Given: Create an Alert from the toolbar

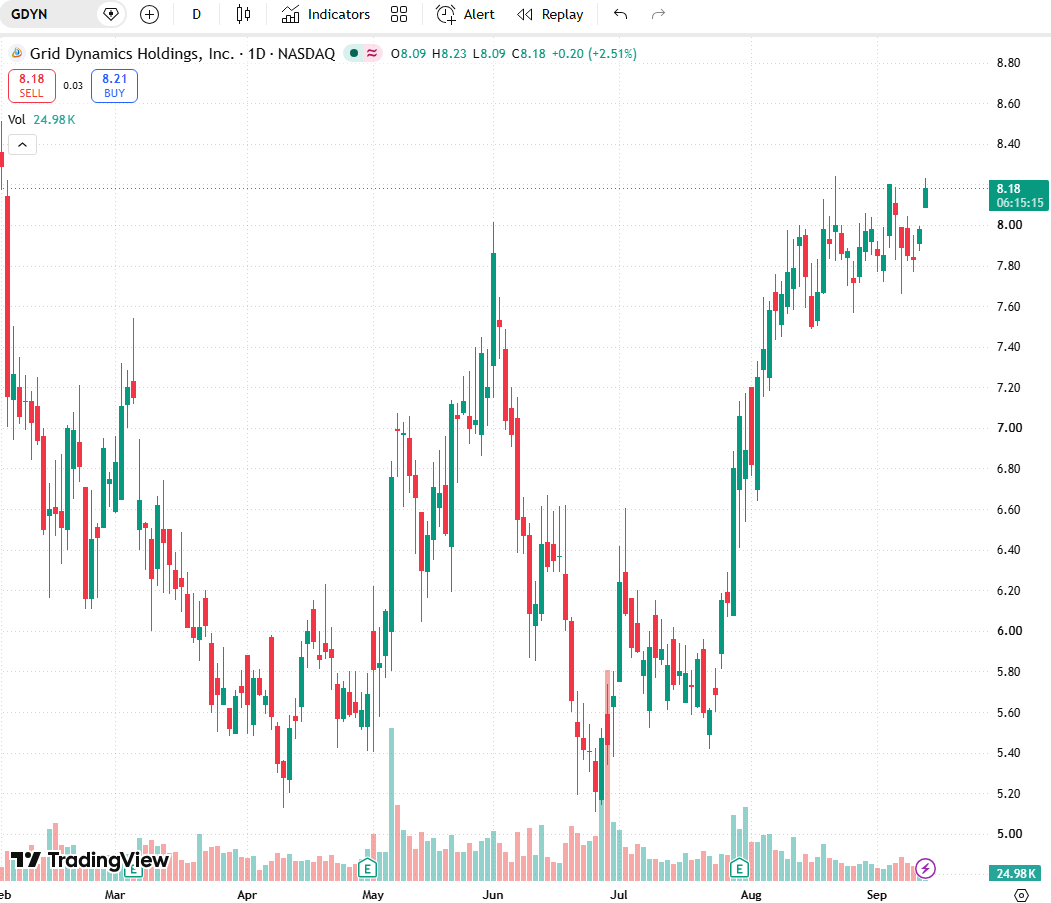Looking at the screenshot, I should 465,14.
